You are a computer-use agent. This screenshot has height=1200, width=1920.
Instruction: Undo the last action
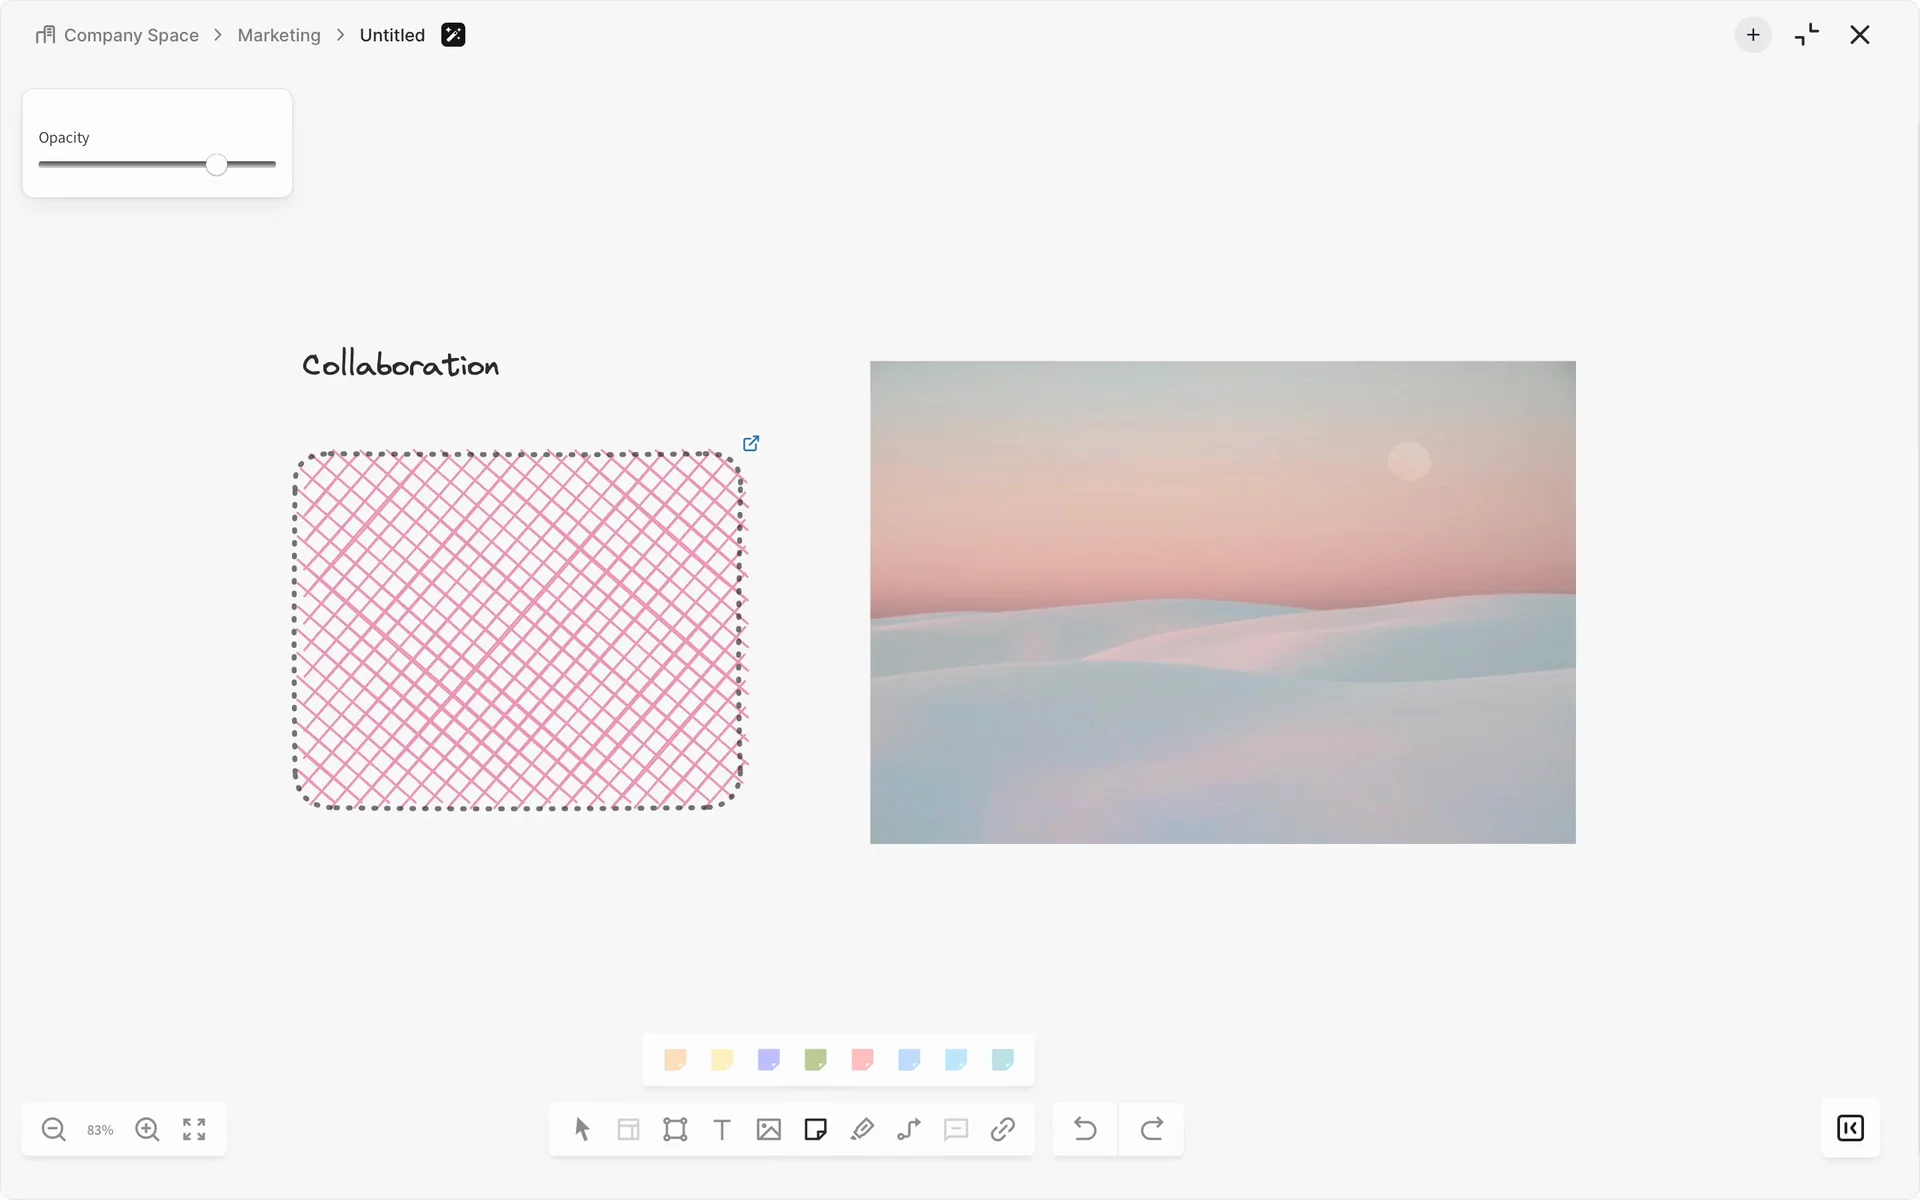pyautogui.click(x=1085, y=1129)
